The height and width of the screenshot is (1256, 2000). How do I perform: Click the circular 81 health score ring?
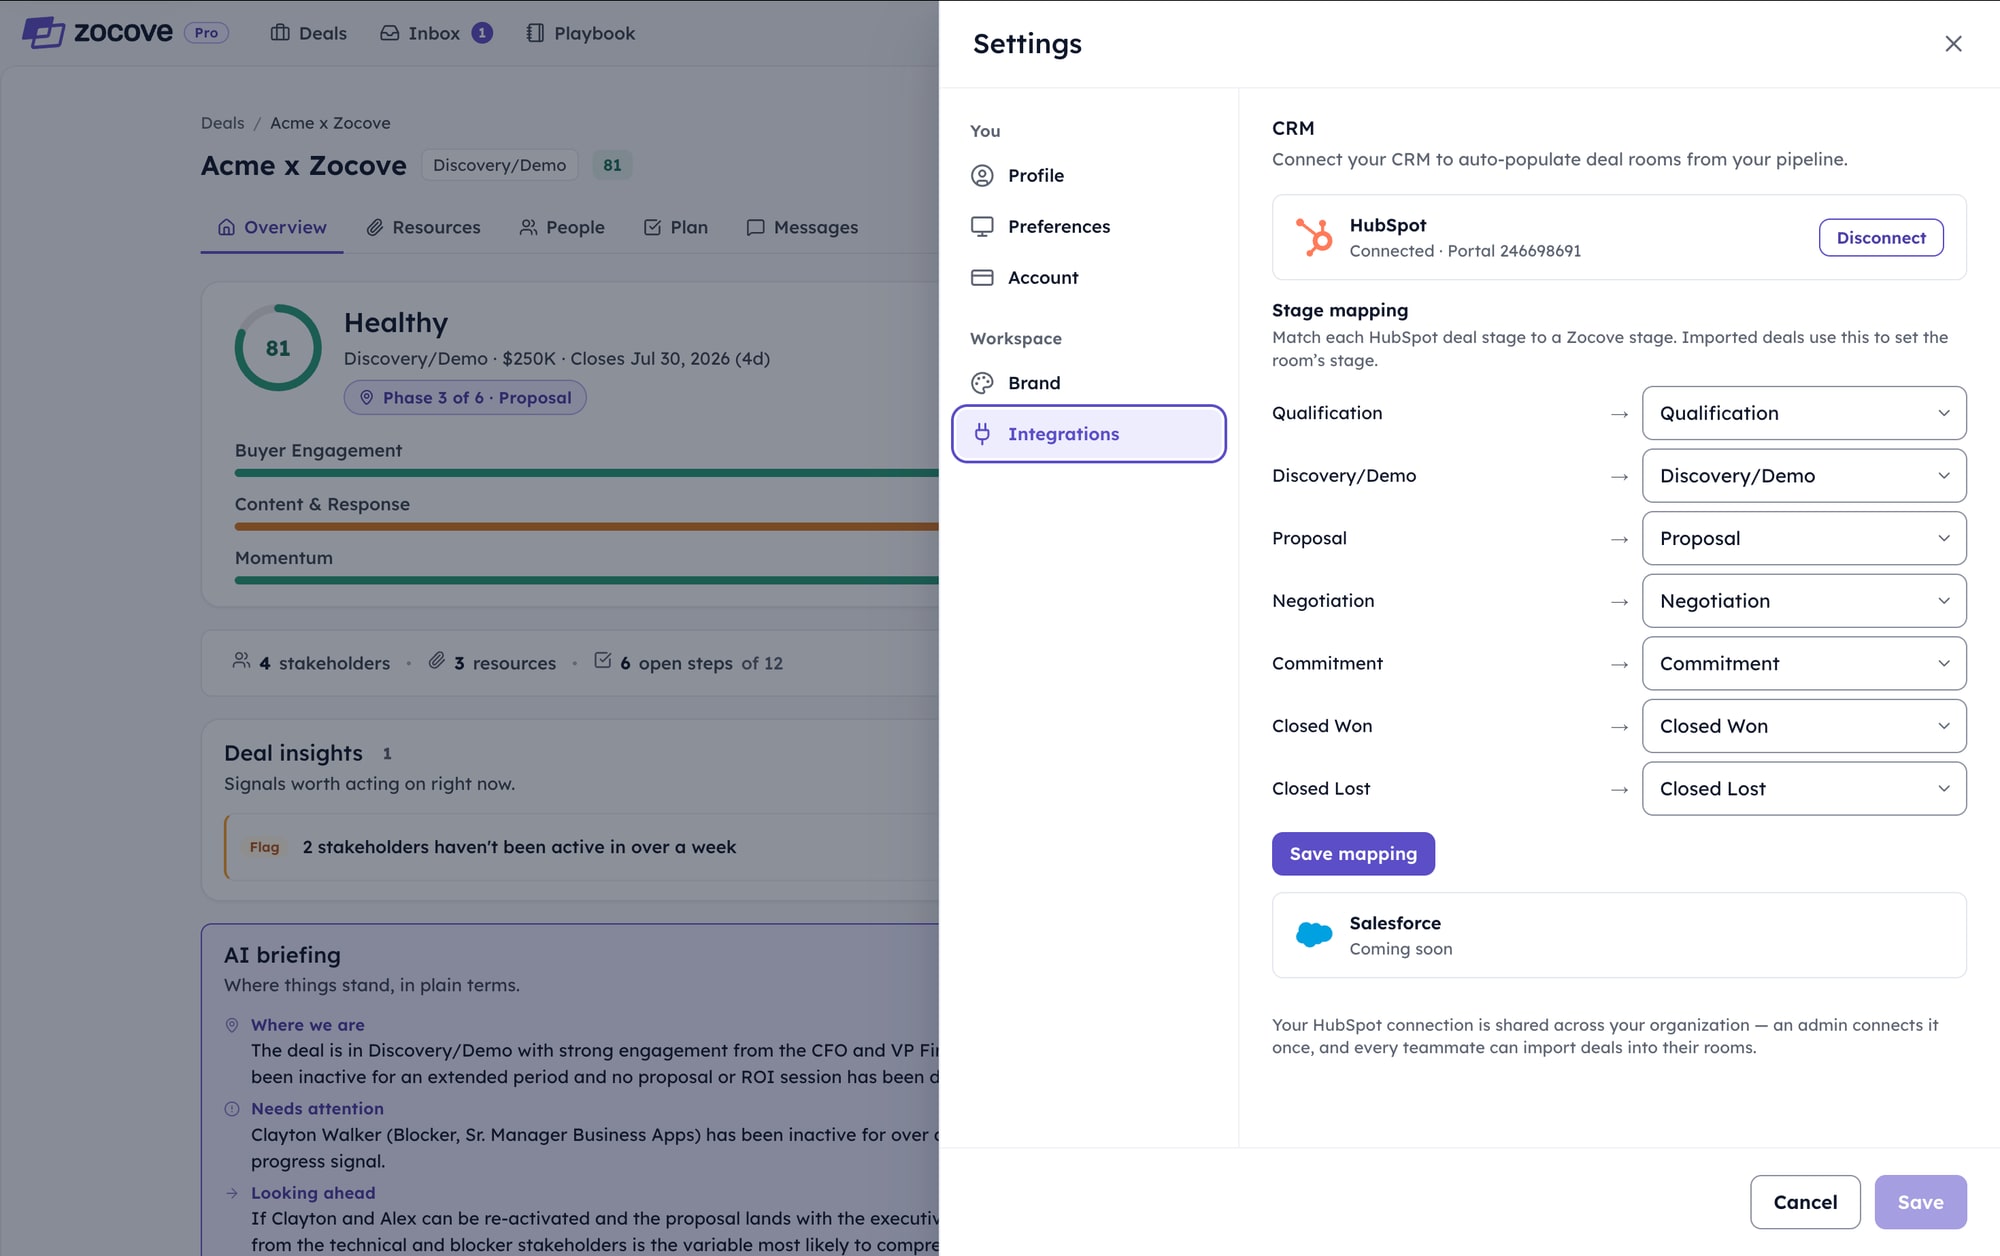click(278, 348)
